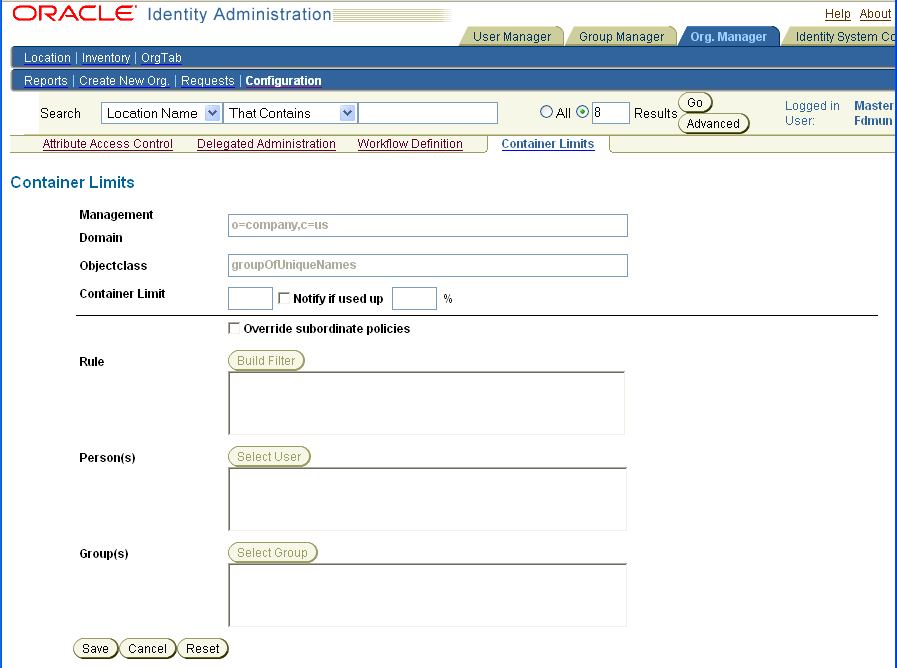The width and height of the screenshot is (897, 668).
Task: Open the Help link
Action: 838,14
